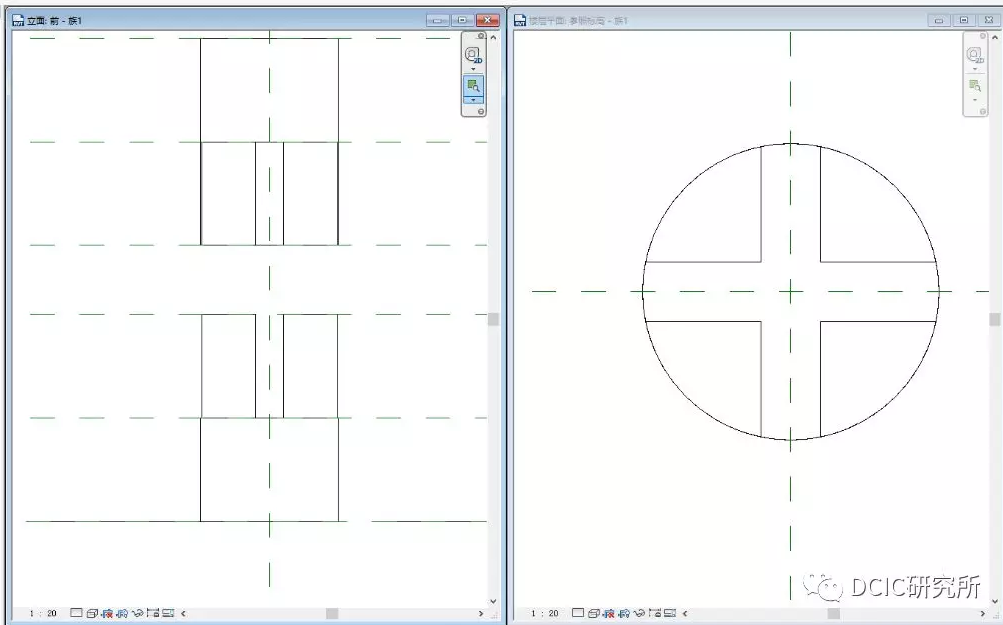Click preview visibility icon in front elevation view bar
1003x625 pixels.
click(168, 613)
